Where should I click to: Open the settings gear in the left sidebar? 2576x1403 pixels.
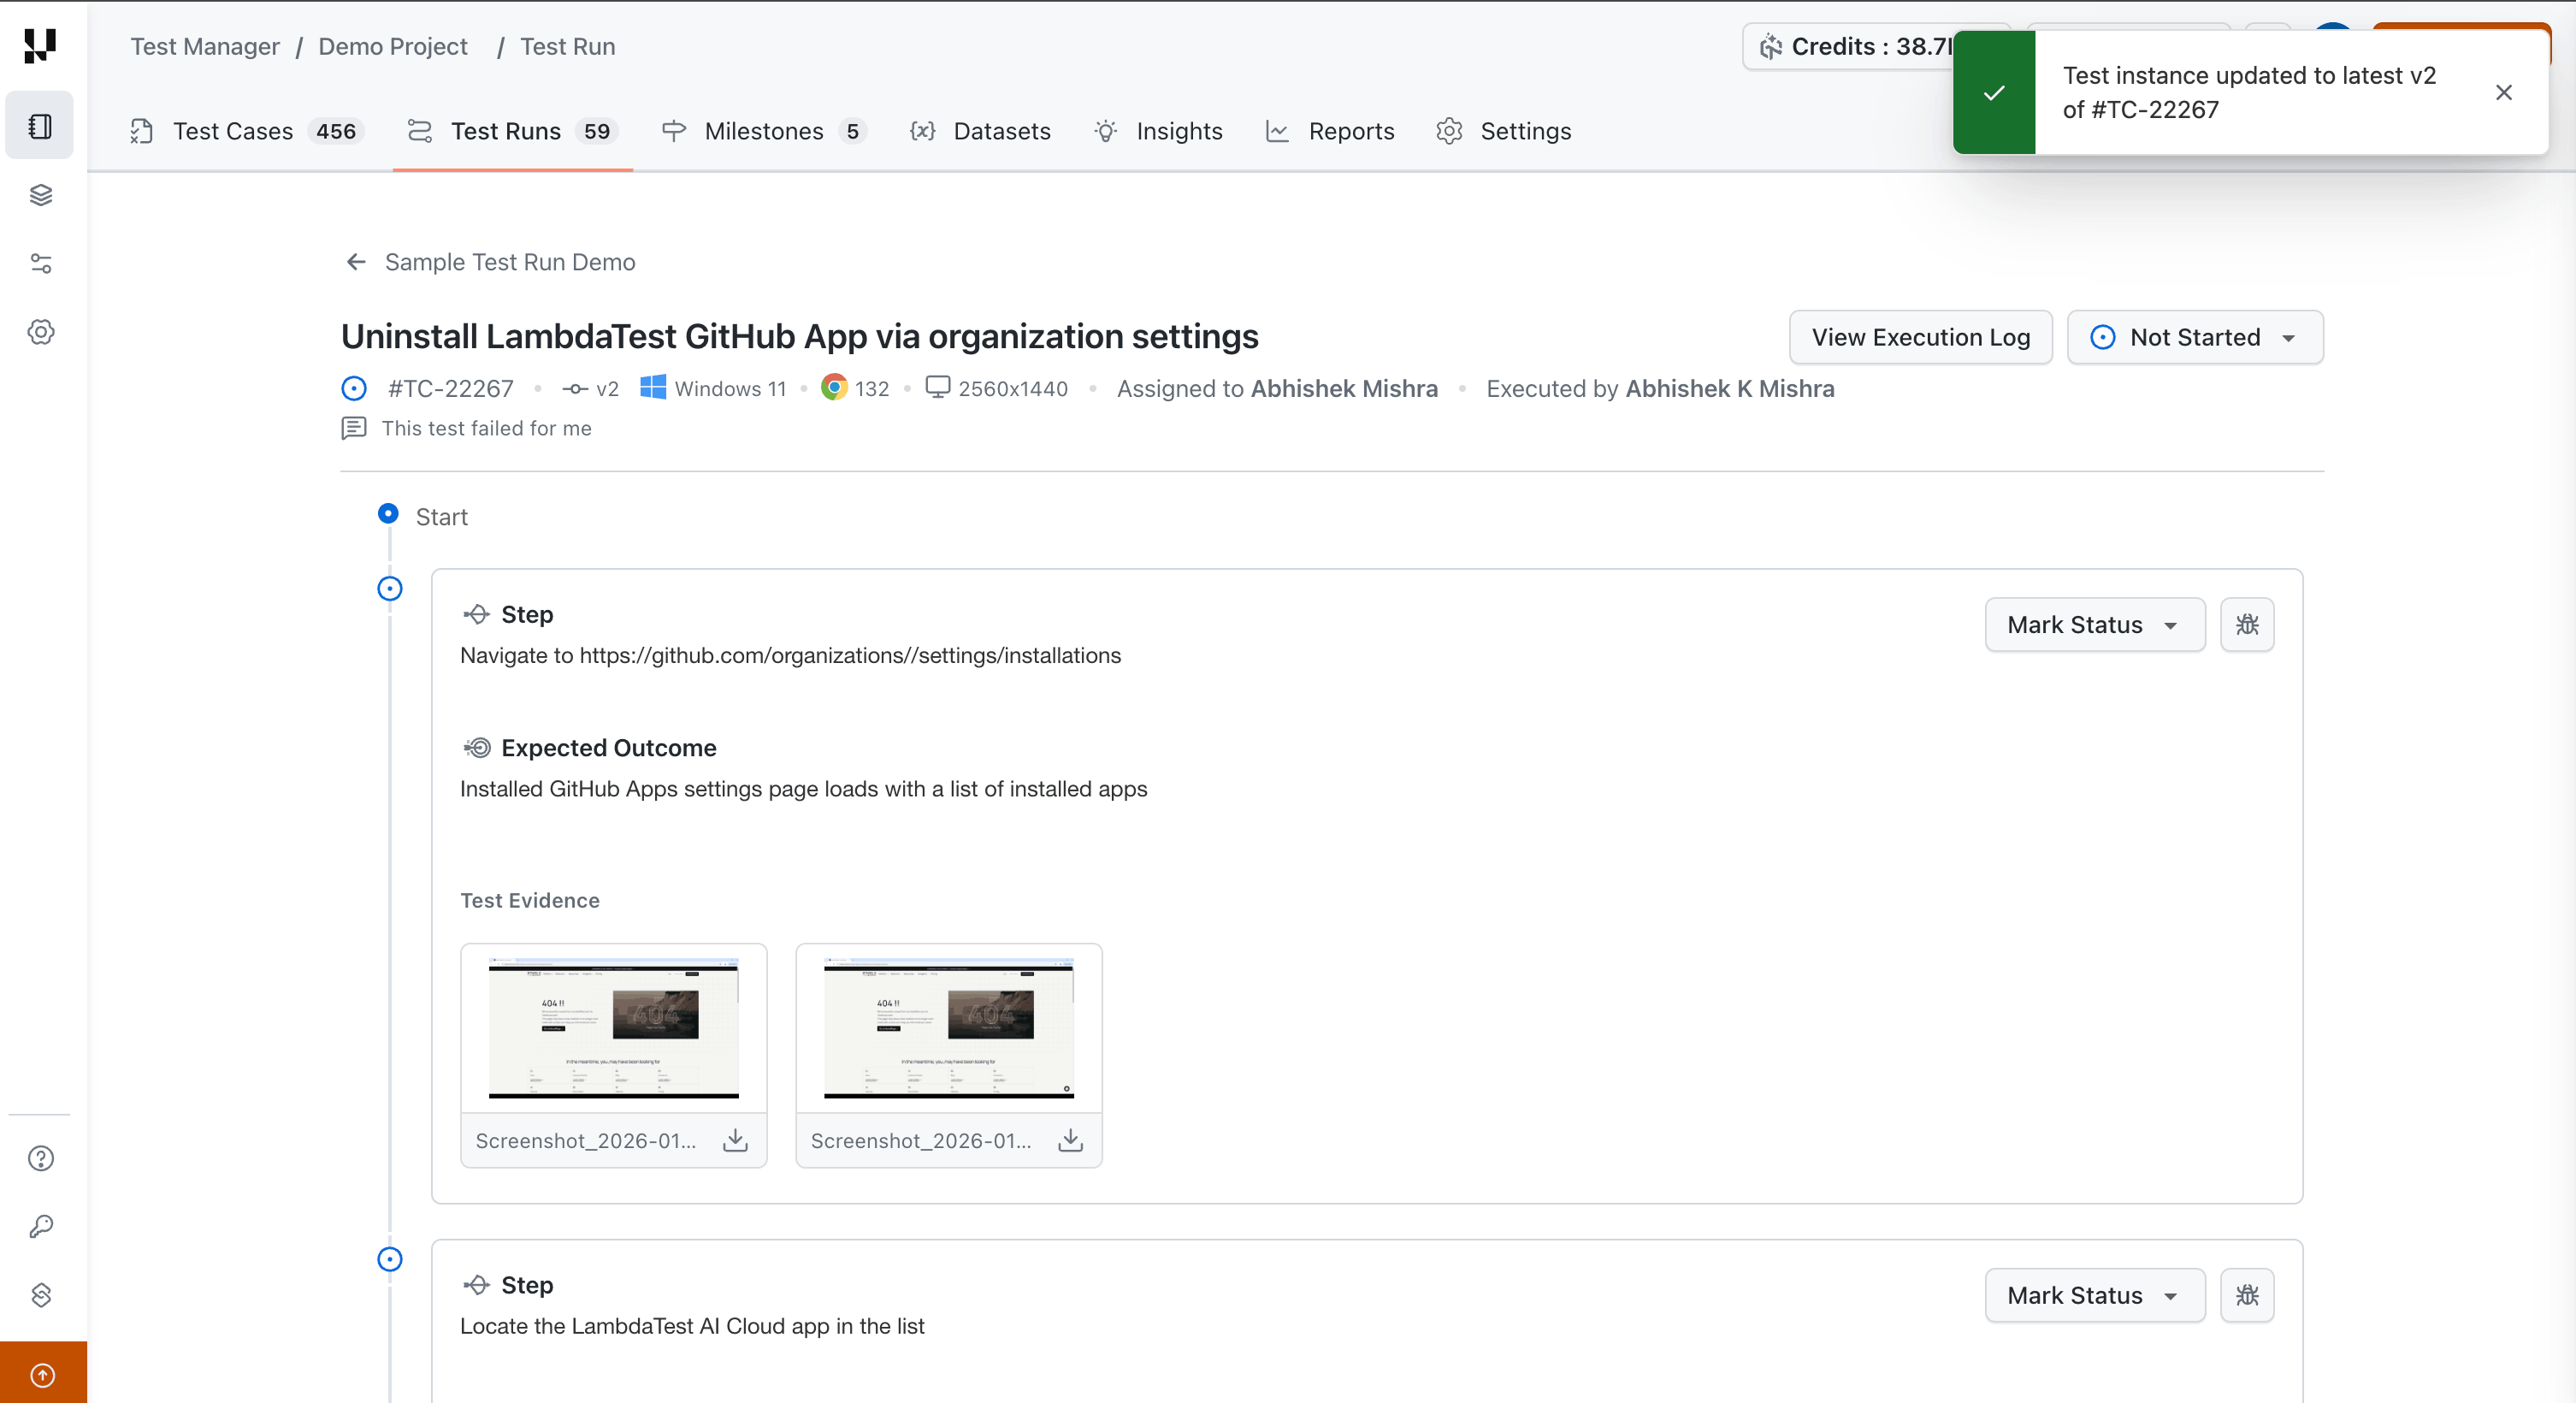coord(40,332)
